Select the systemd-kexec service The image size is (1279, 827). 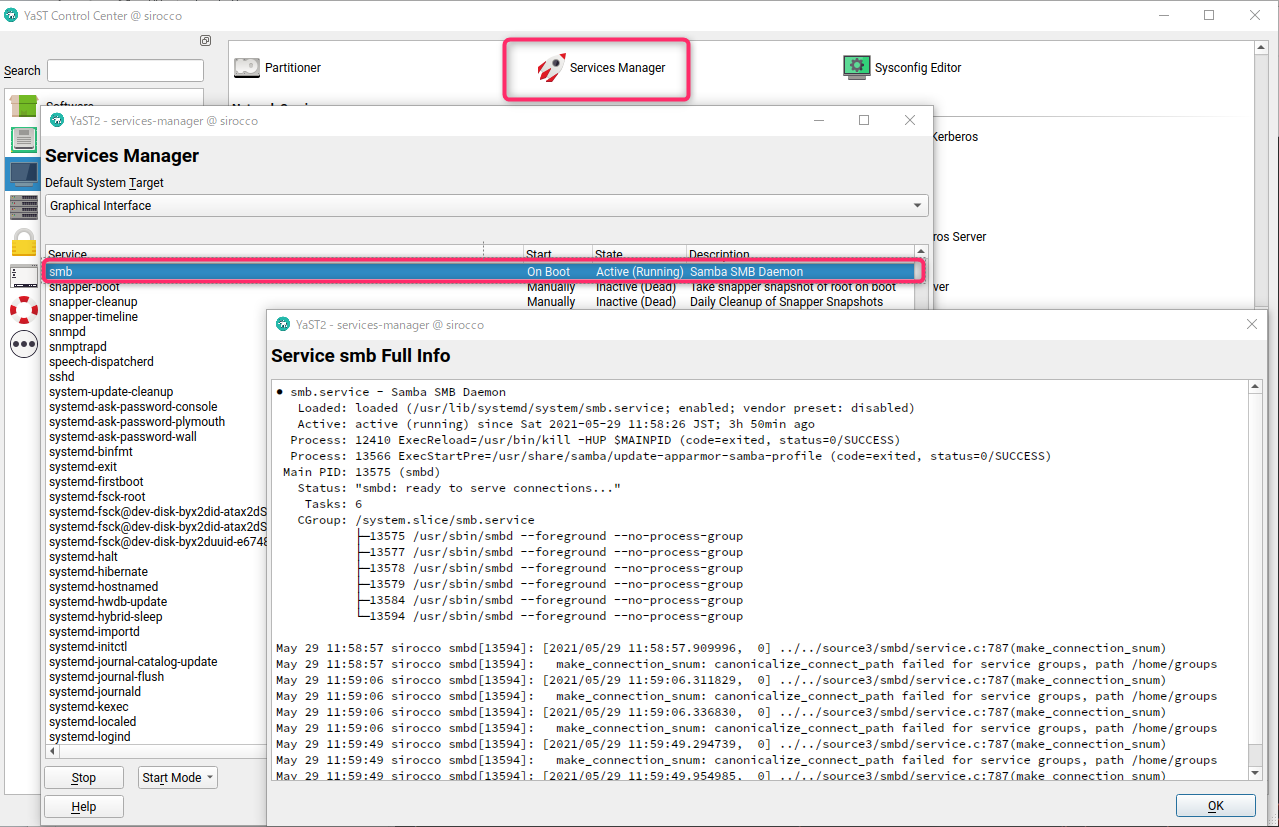click(89, 707)
